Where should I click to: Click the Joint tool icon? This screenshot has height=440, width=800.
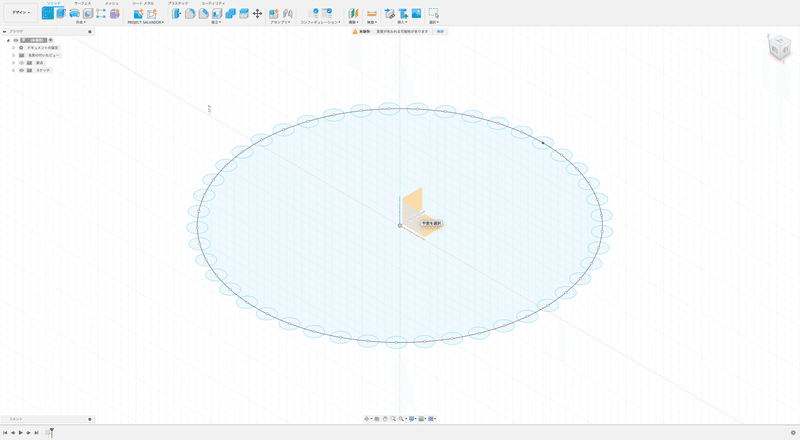tap(288, 14)
